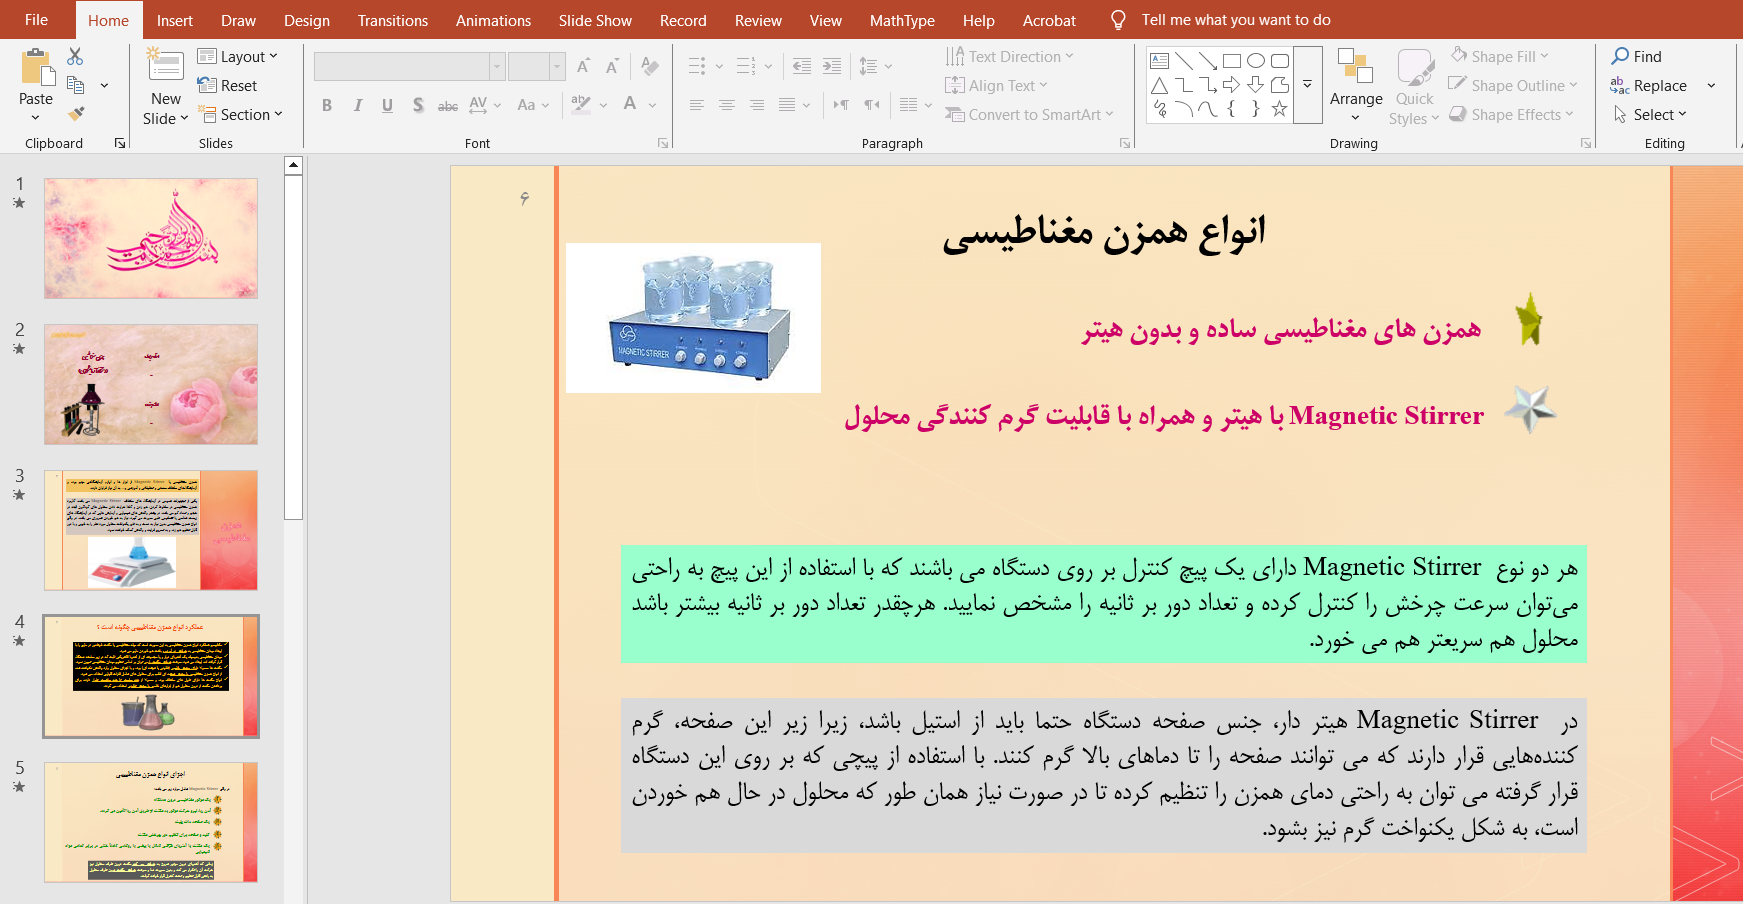Toggle Underline text formatting
This screenshot has height=904, width=1743.
(x=387, y=105)
